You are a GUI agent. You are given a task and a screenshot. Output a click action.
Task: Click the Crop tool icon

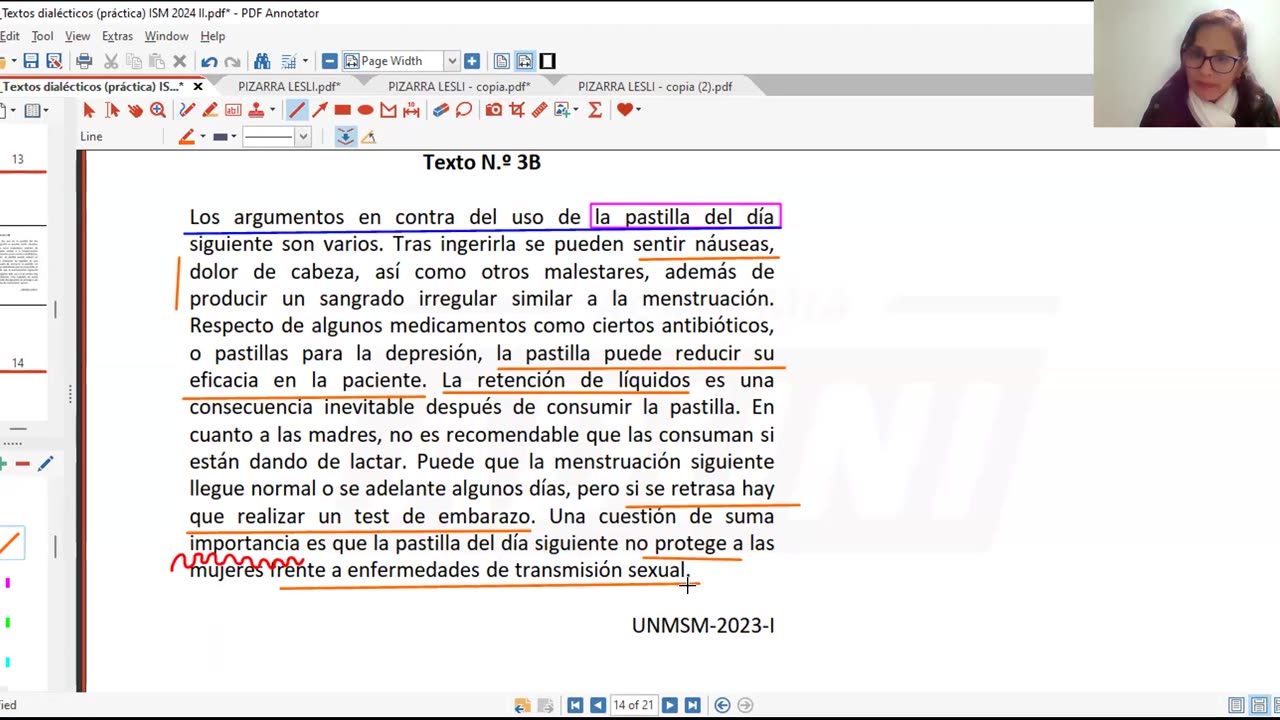pos(517,110)
